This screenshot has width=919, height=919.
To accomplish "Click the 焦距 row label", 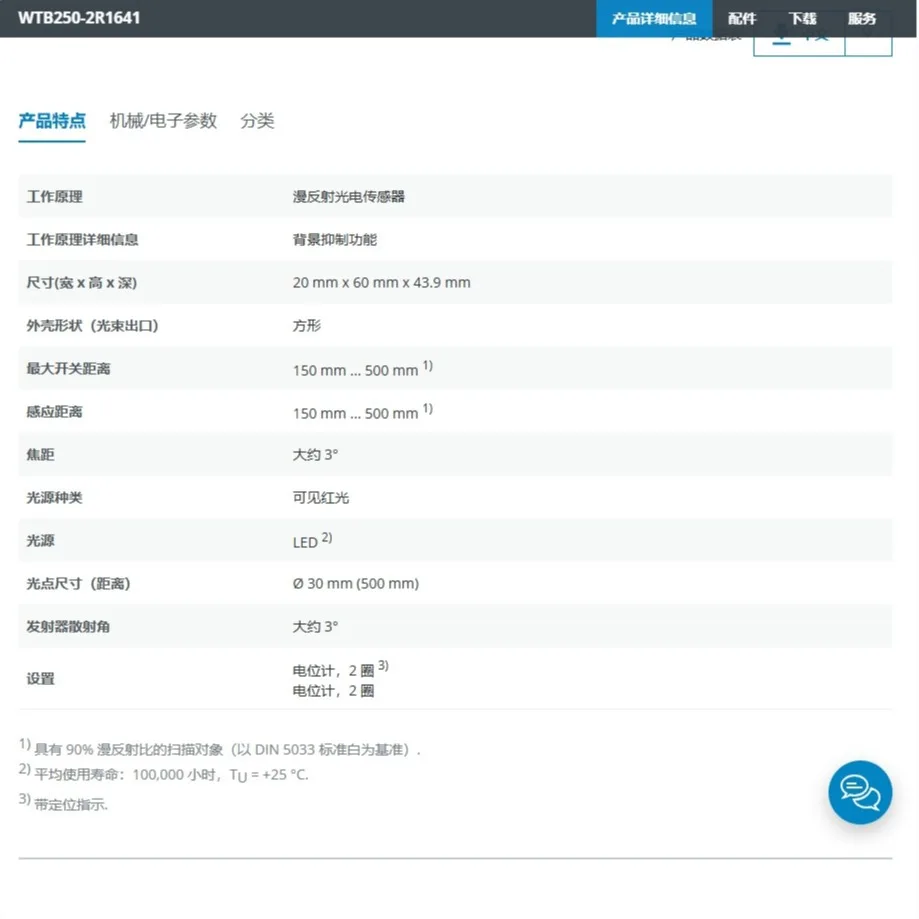I will pos(40,454).
